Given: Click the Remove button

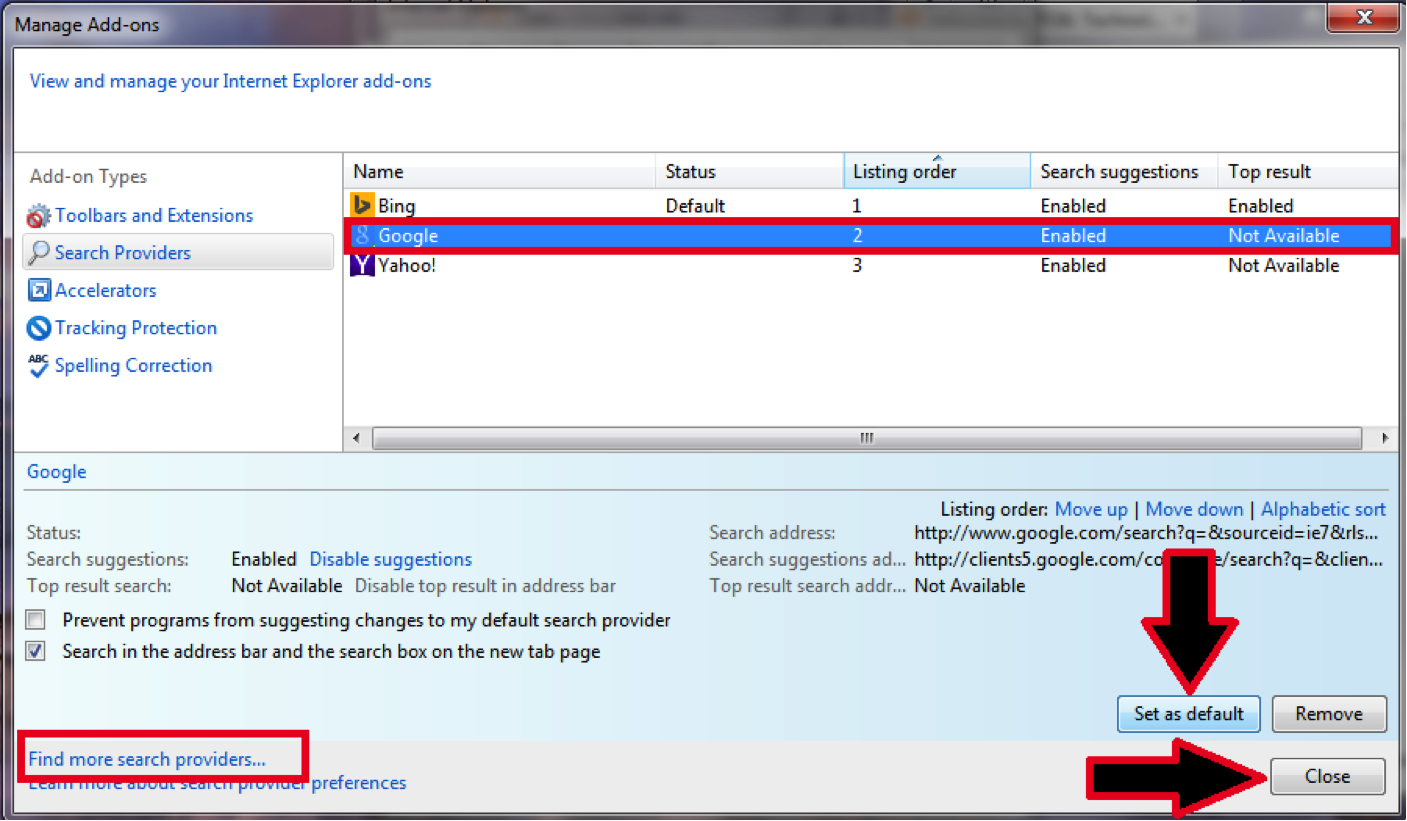Looking at the screenshot, I should coord(1329,714).
